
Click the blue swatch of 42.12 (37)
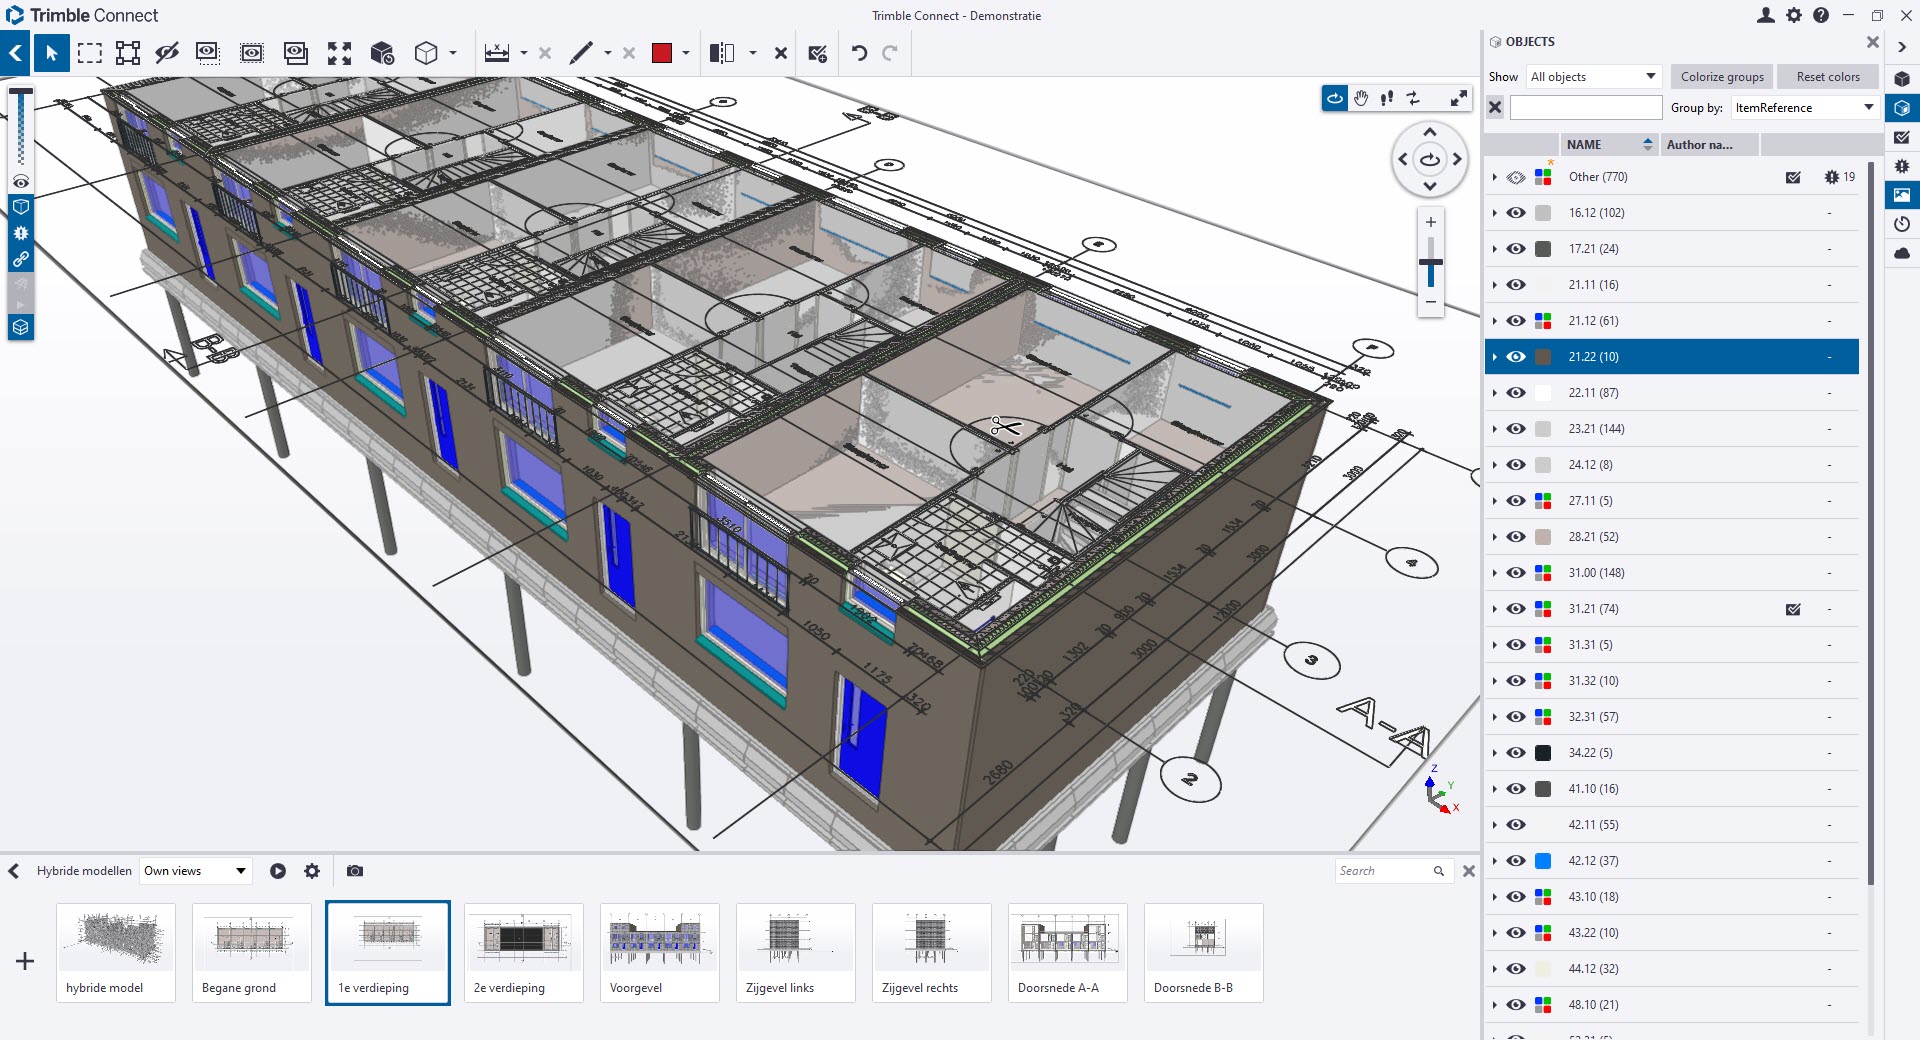coord(1543,861)
